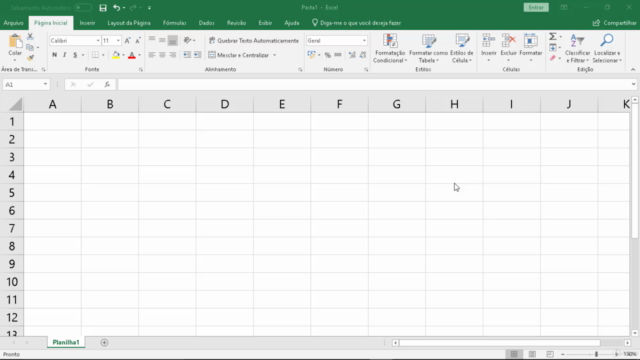Open Estilos de Célula
Image resolution: width=640 pixels, height=360 pixels.
coord(462,48)
